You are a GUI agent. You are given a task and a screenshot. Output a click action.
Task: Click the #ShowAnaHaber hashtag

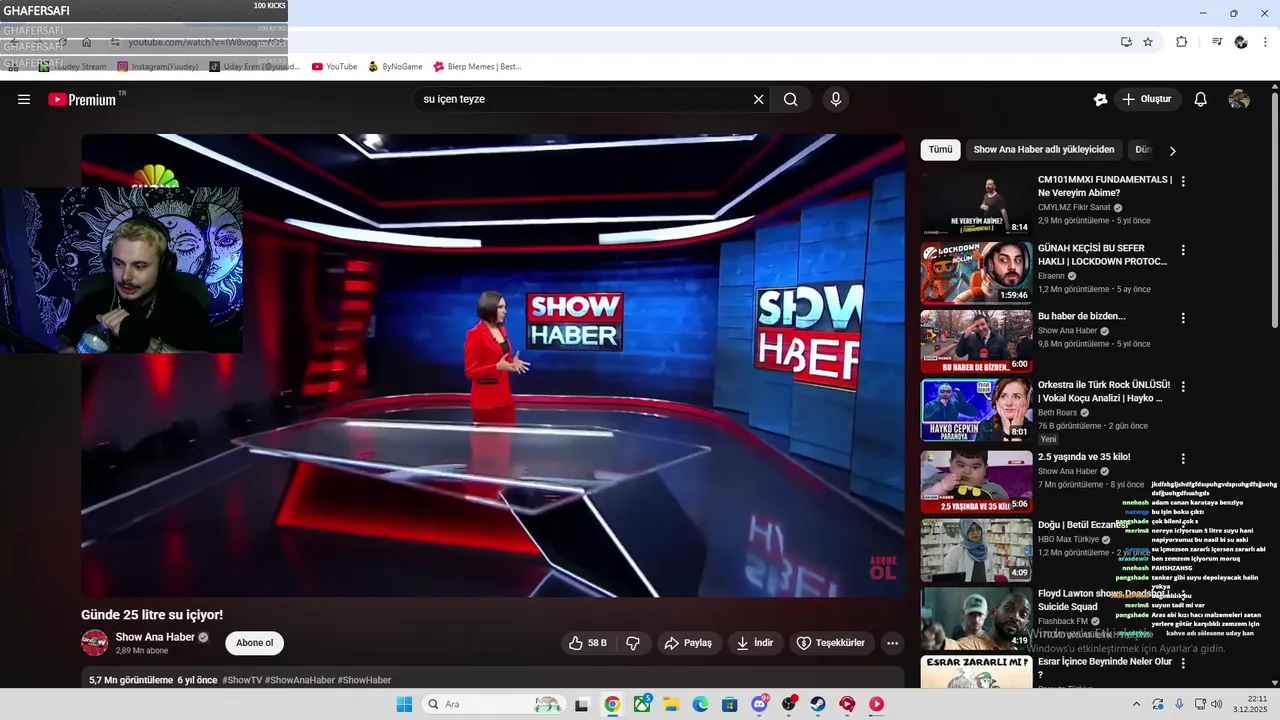(300, 680)
